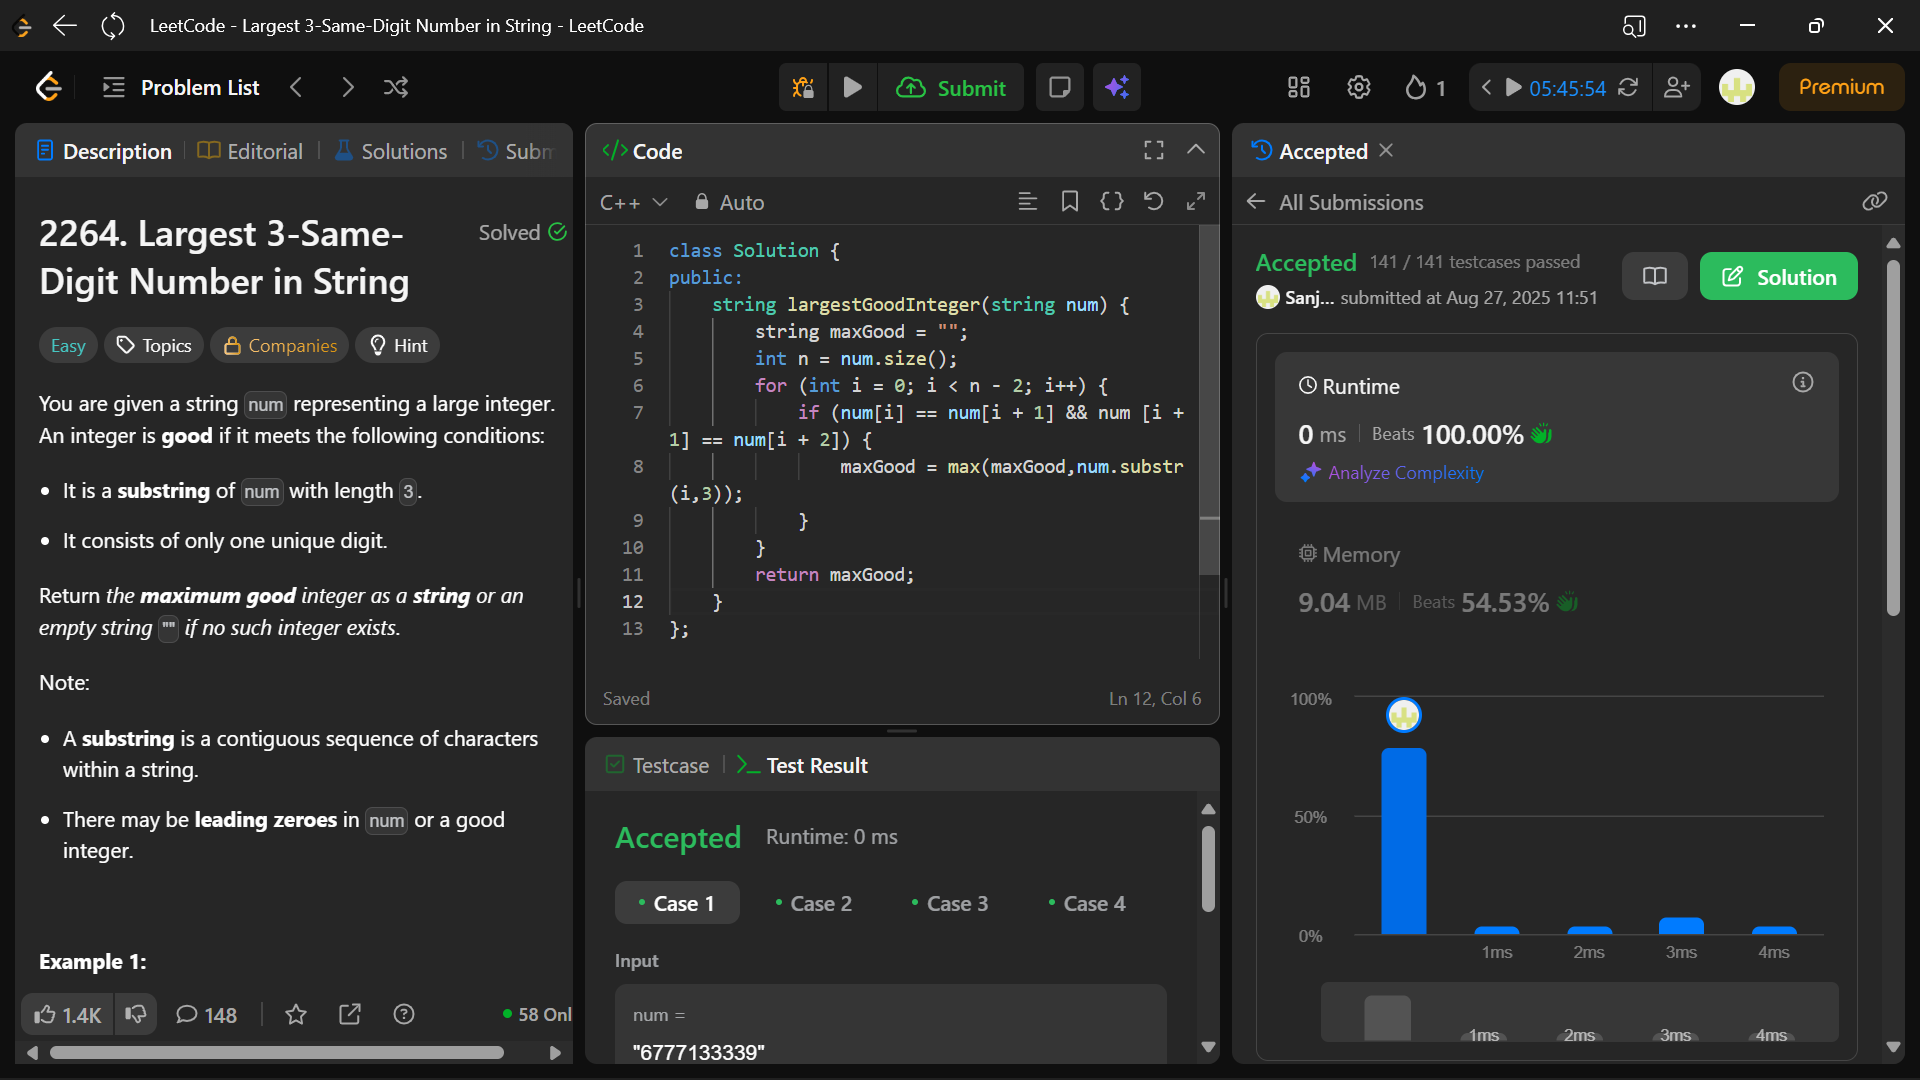Open the C++ language dropdown
Screen dimensions: 1920x1080
[x=633, y=203]
